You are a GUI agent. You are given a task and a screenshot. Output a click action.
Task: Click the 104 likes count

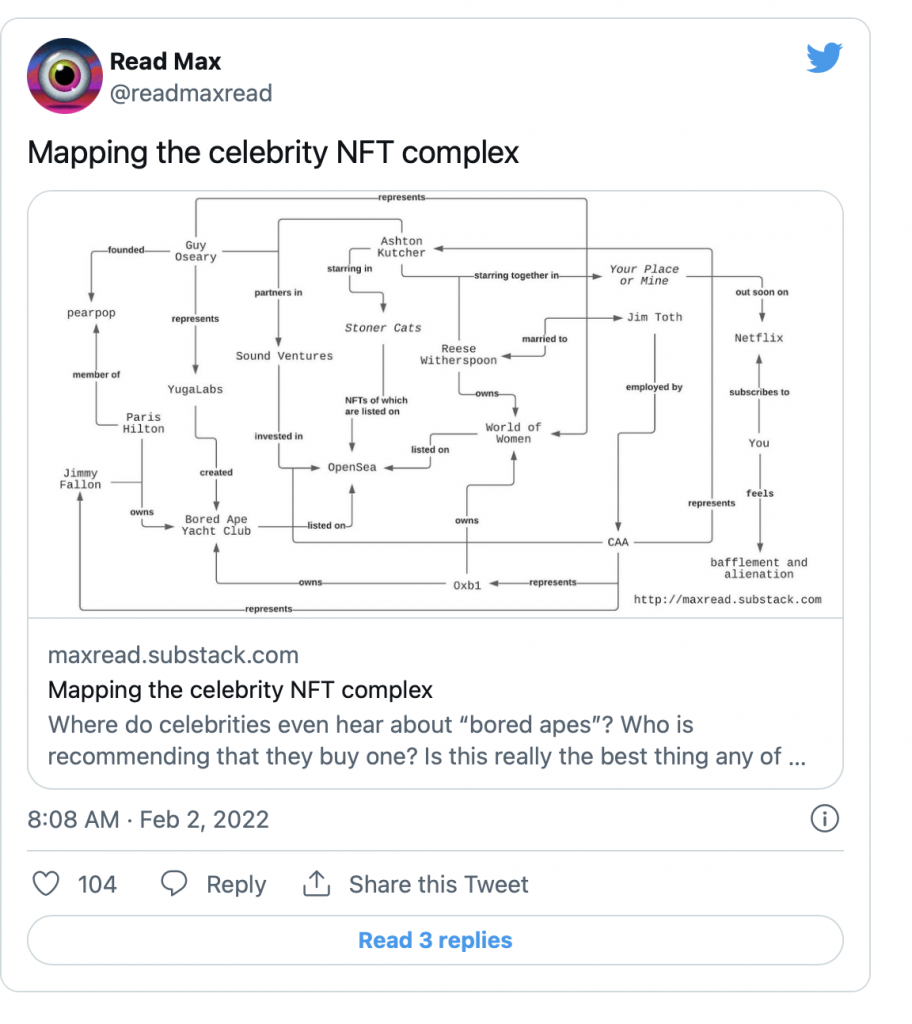pos(97,884)
